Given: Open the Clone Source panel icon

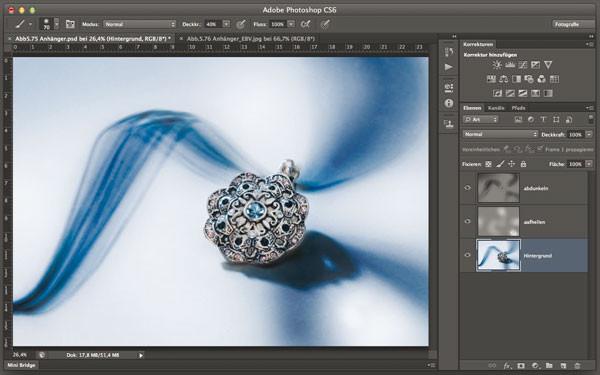Looking at the screenshot, I should (x=449, y=124).
